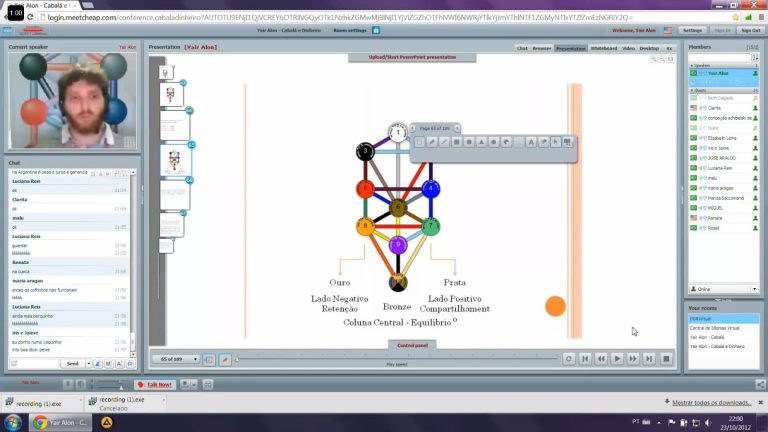Stop the presentation playback
This screenshot has height=432, width=768.
(x=666, y=359)
